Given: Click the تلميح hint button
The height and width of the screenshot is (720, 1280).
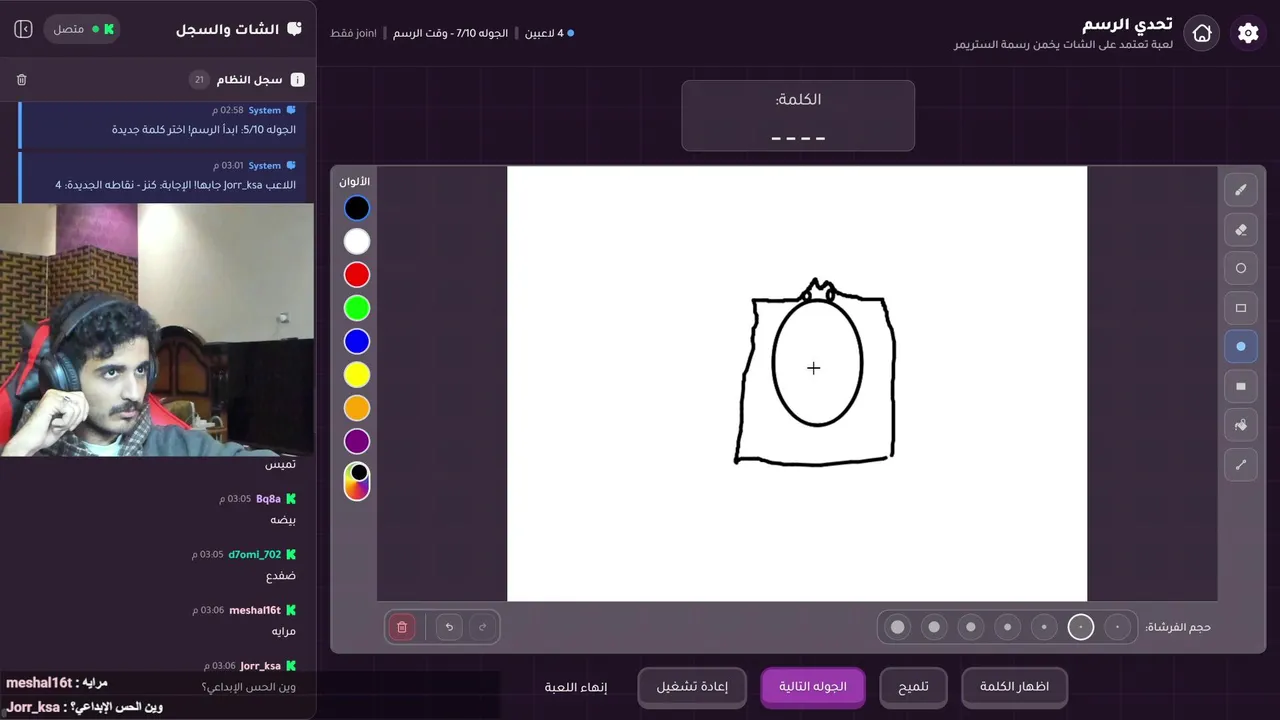Looking at the screenshot, I should (913, 687).
